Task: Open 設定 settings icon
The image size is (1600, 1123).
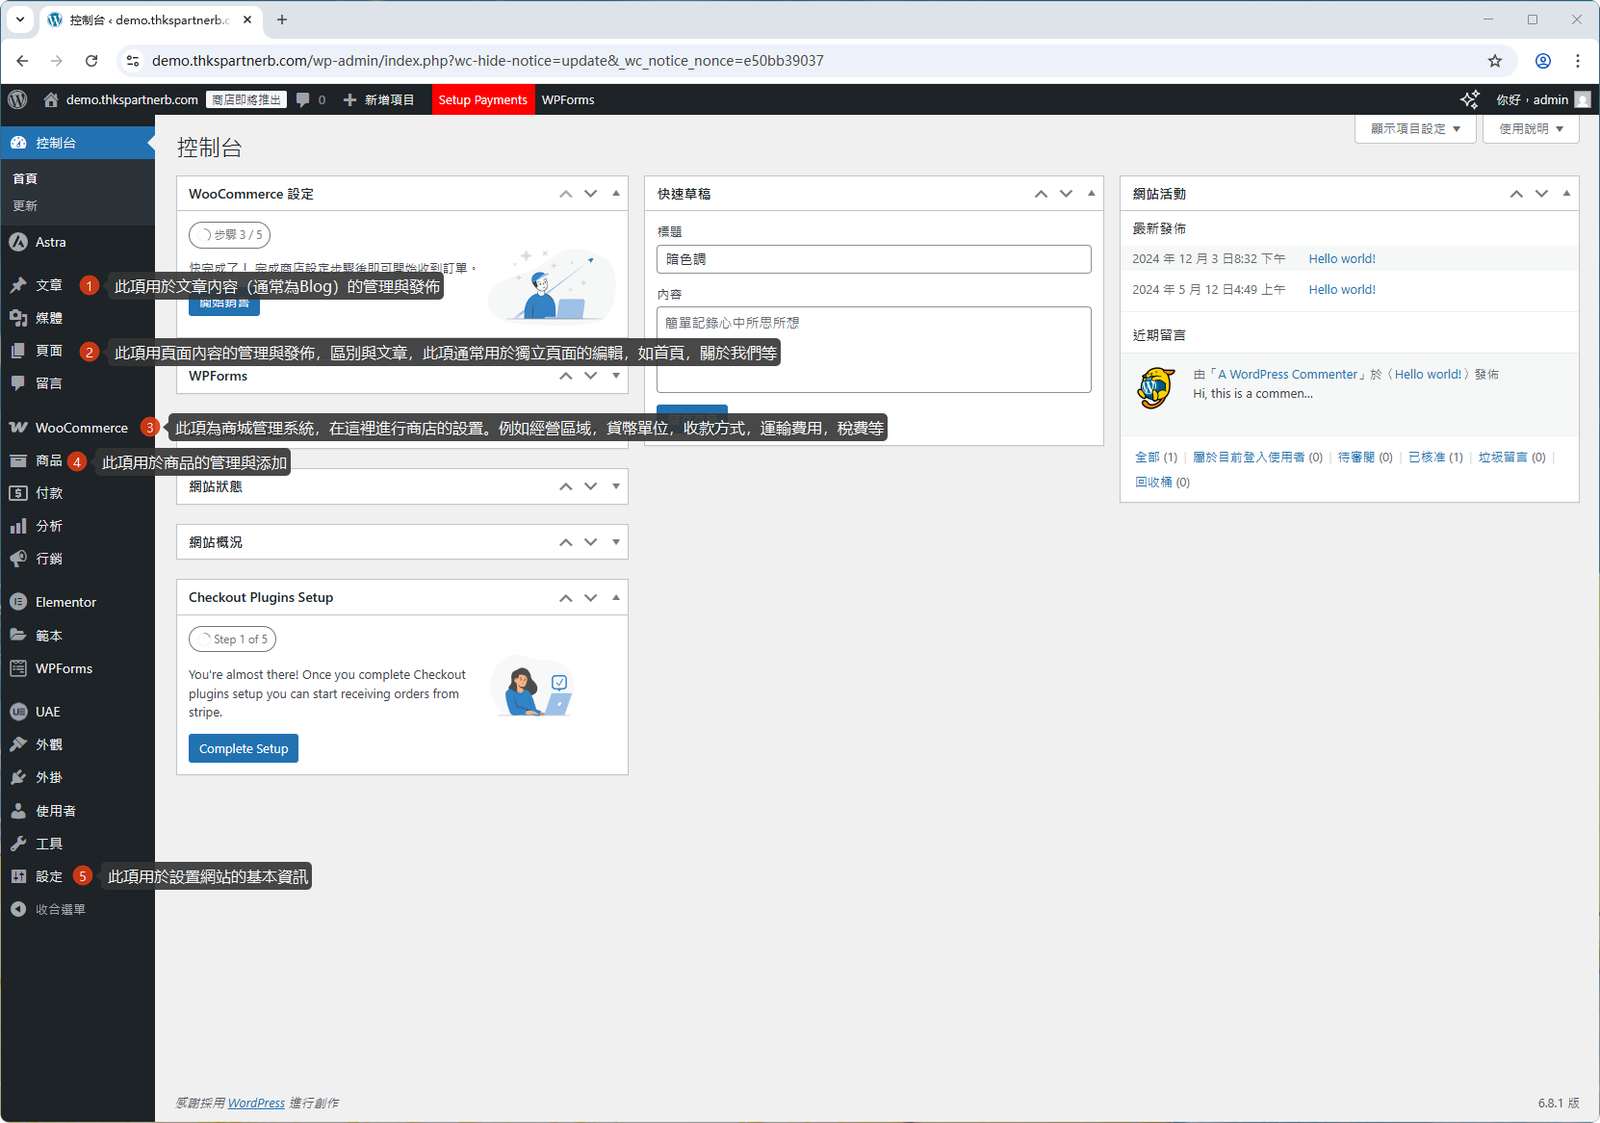Action: point(18,876)
